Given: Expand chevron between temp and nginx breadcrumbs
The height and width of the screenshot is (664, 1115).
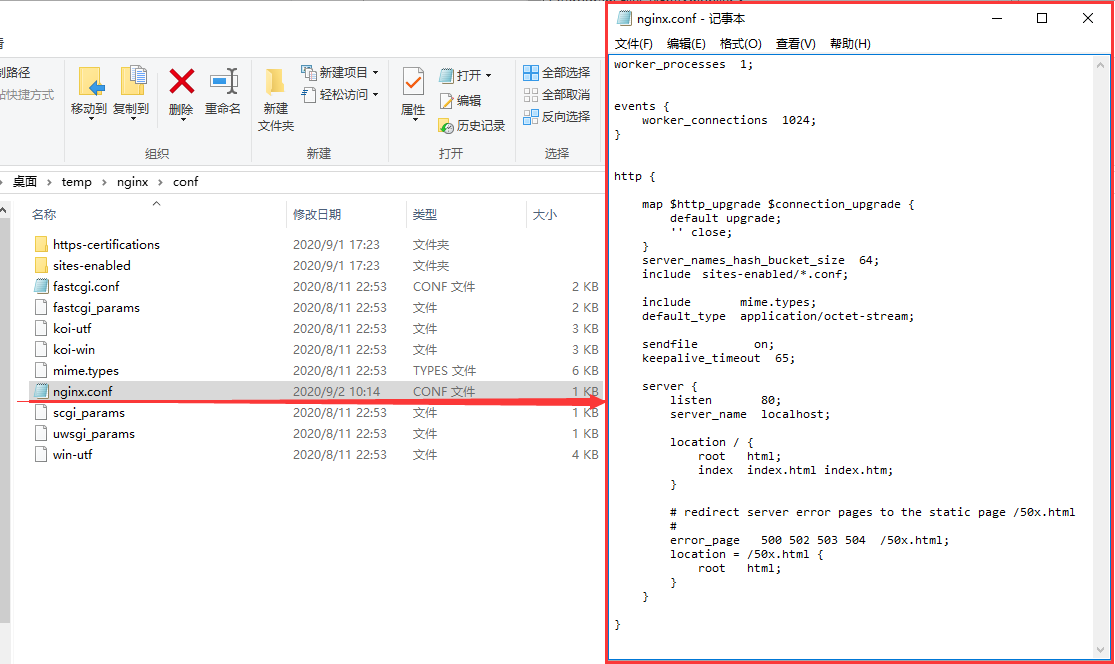Looking at the screenshot, I should (x=104, y=183).
